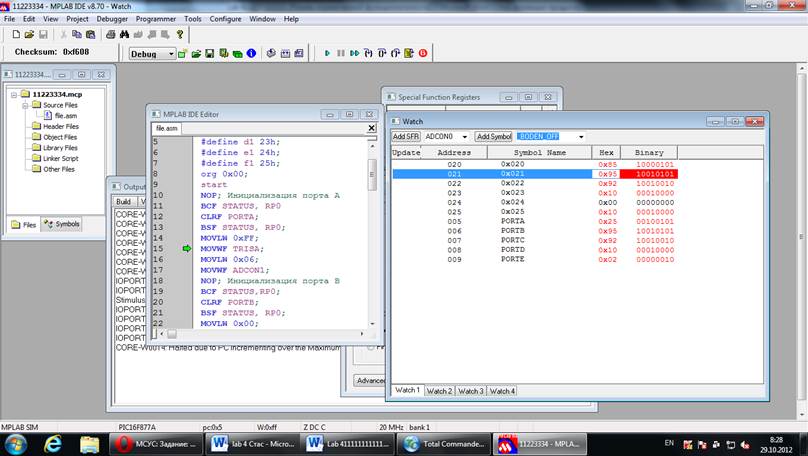Click the Run debugger play icon

[x=327, y=53]
